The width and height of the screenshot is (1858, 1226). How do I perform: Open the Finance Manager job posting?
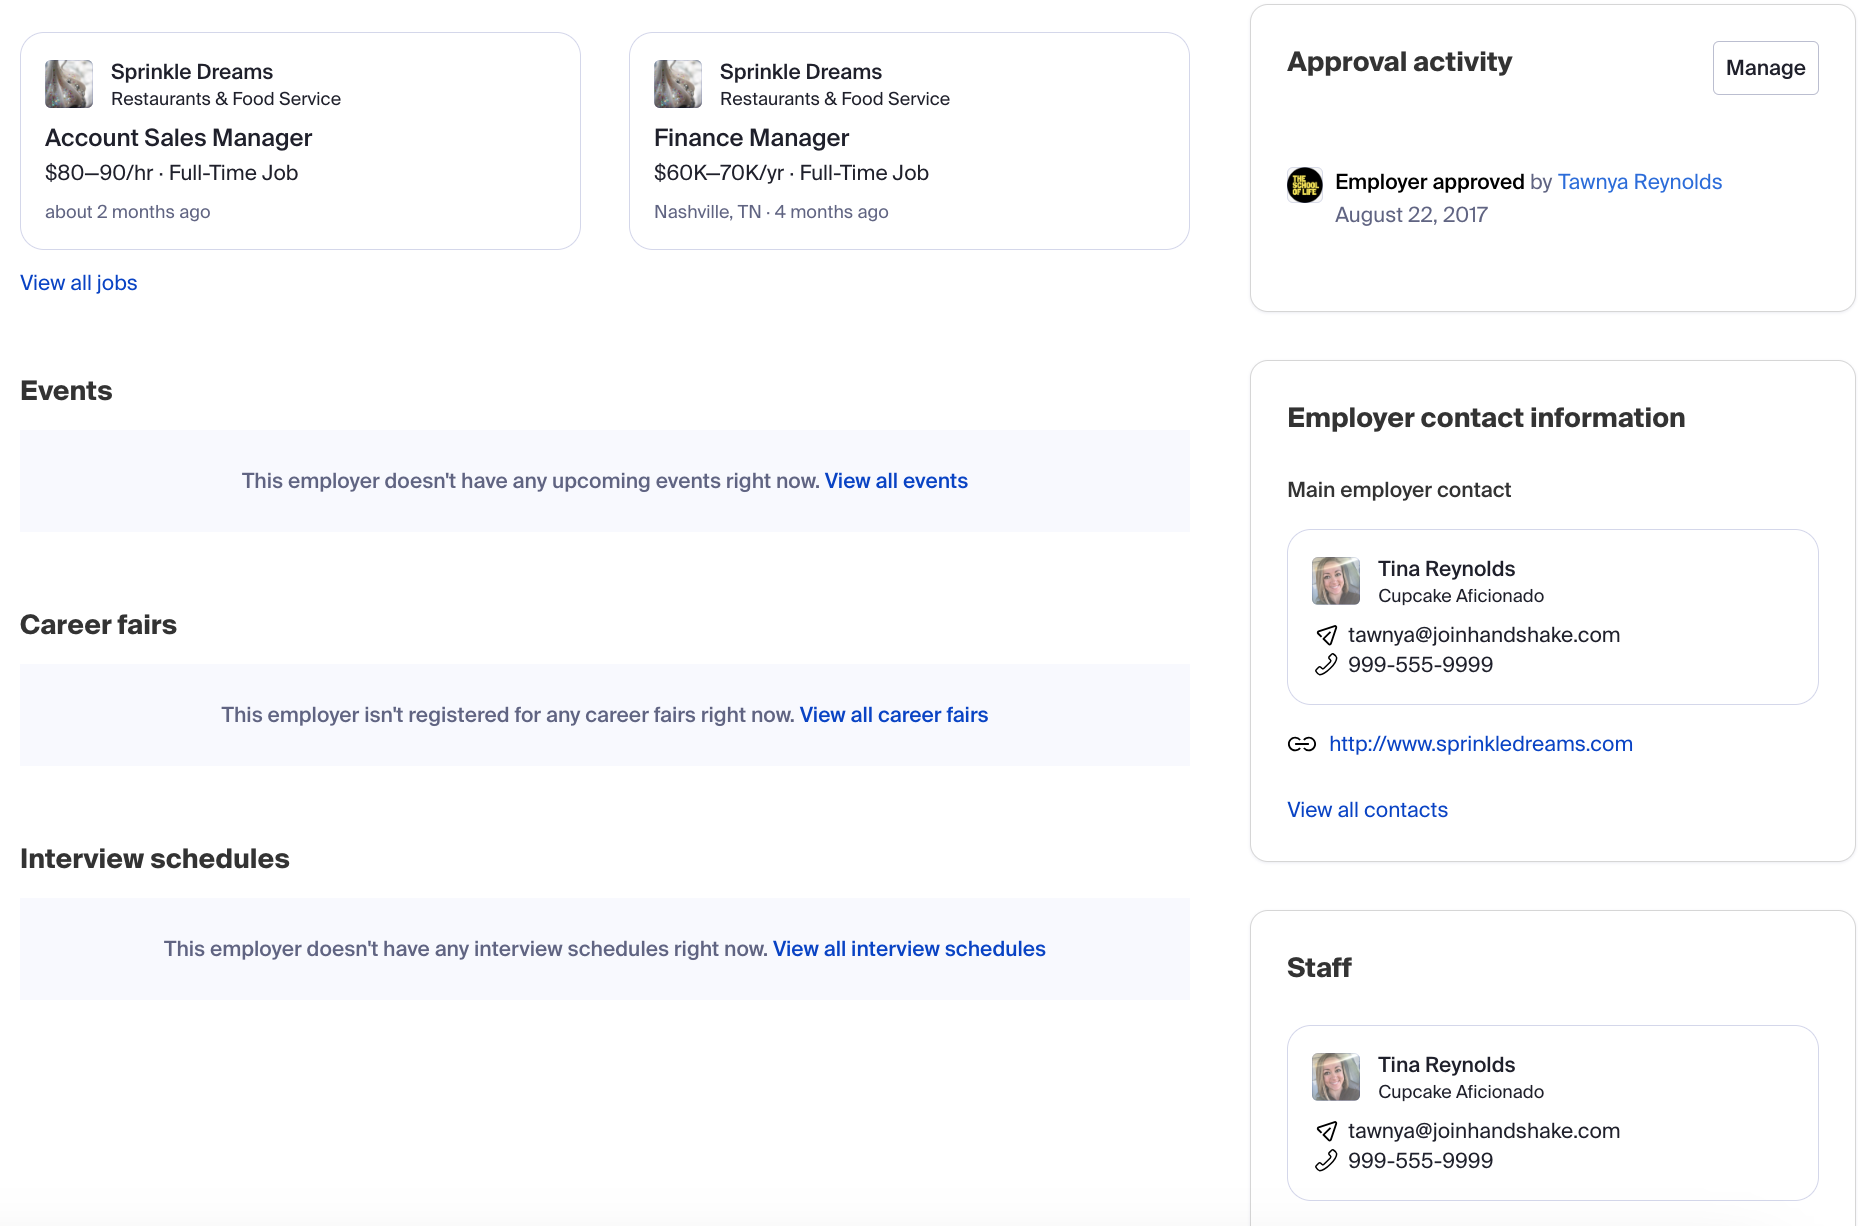coord(751,137)
